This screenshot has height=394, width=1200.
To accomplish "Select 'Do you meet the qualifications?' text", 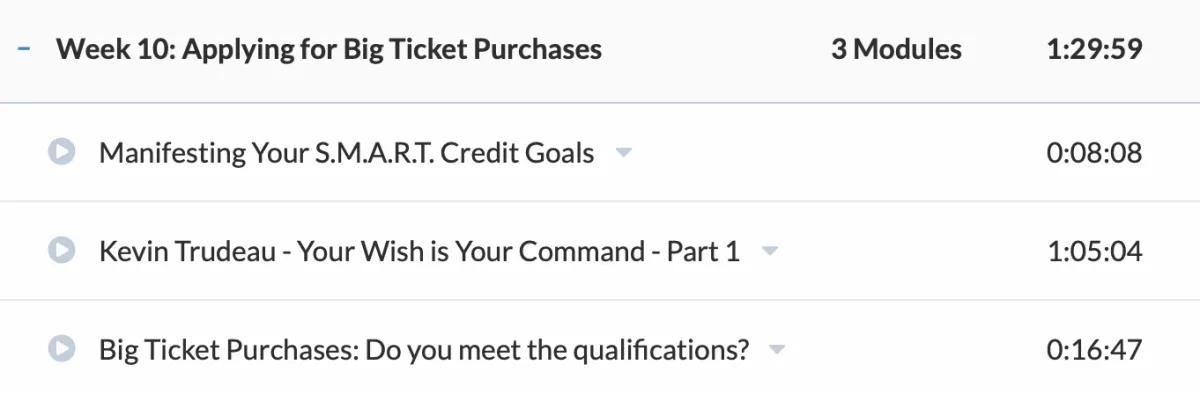I will coord(557,350).
